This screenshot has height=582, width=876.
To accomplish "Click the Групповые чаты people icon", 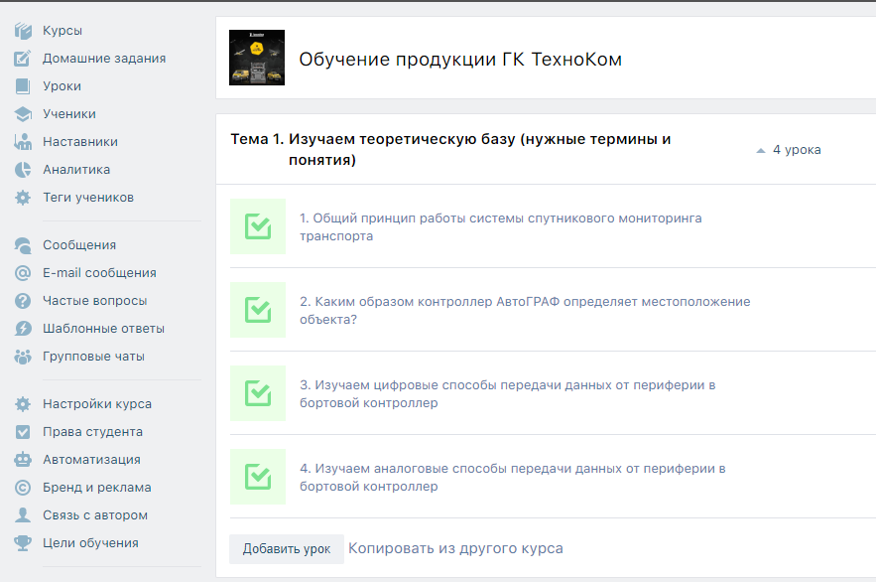I will point(23,356).
